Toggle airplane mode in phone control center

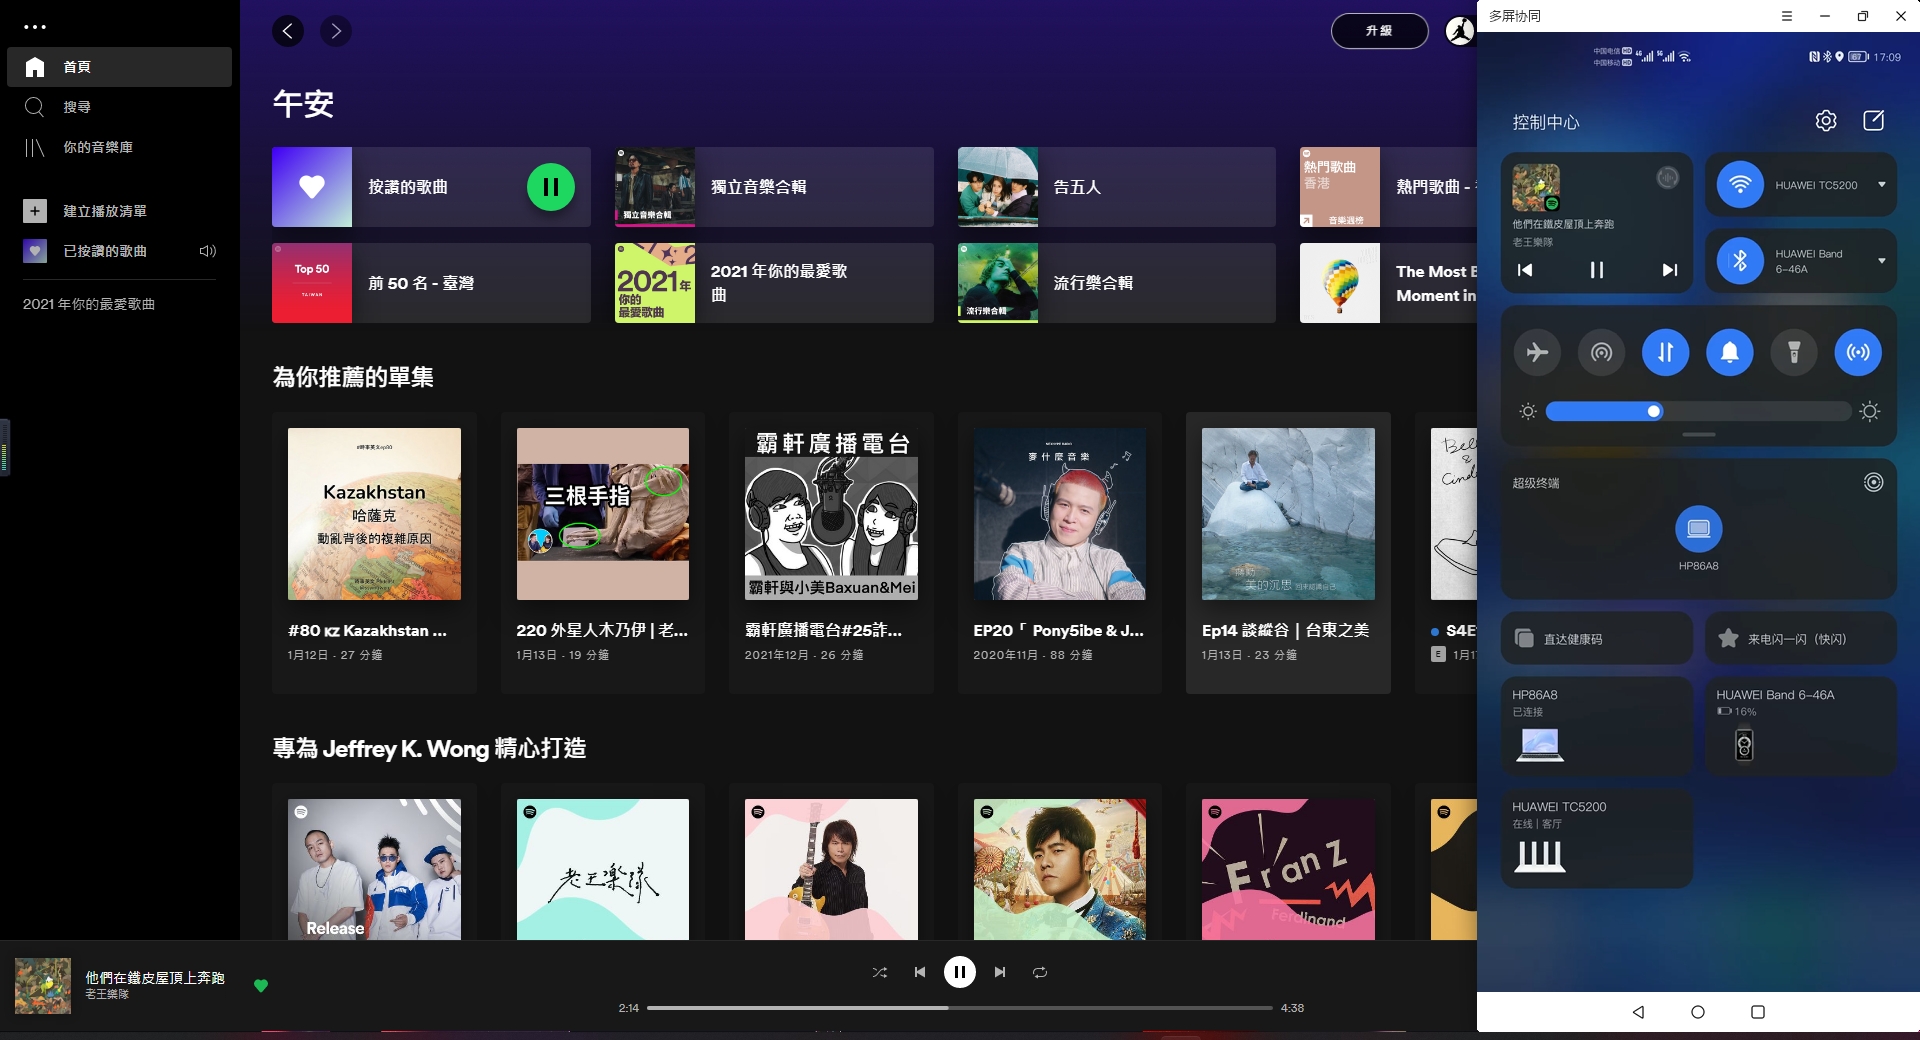tap(1537, 352)
